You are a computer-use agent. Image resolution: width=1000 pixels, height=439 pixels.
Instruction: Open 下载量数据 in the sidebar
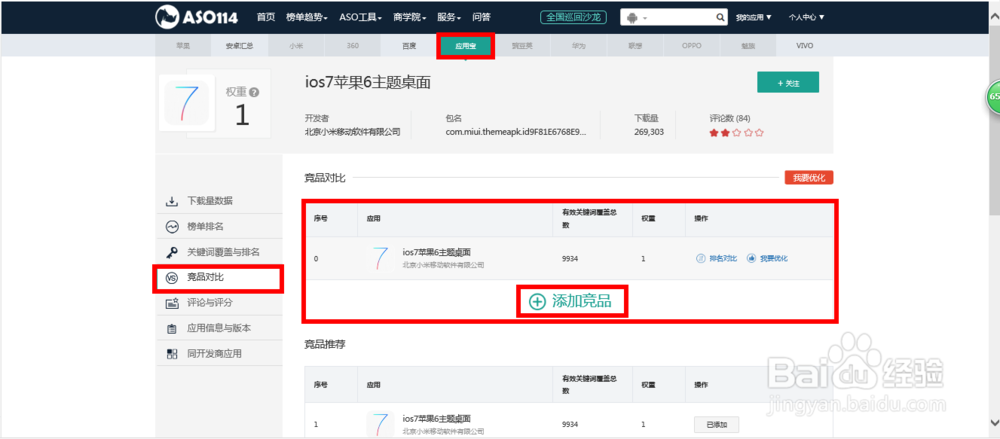[219, 201]
